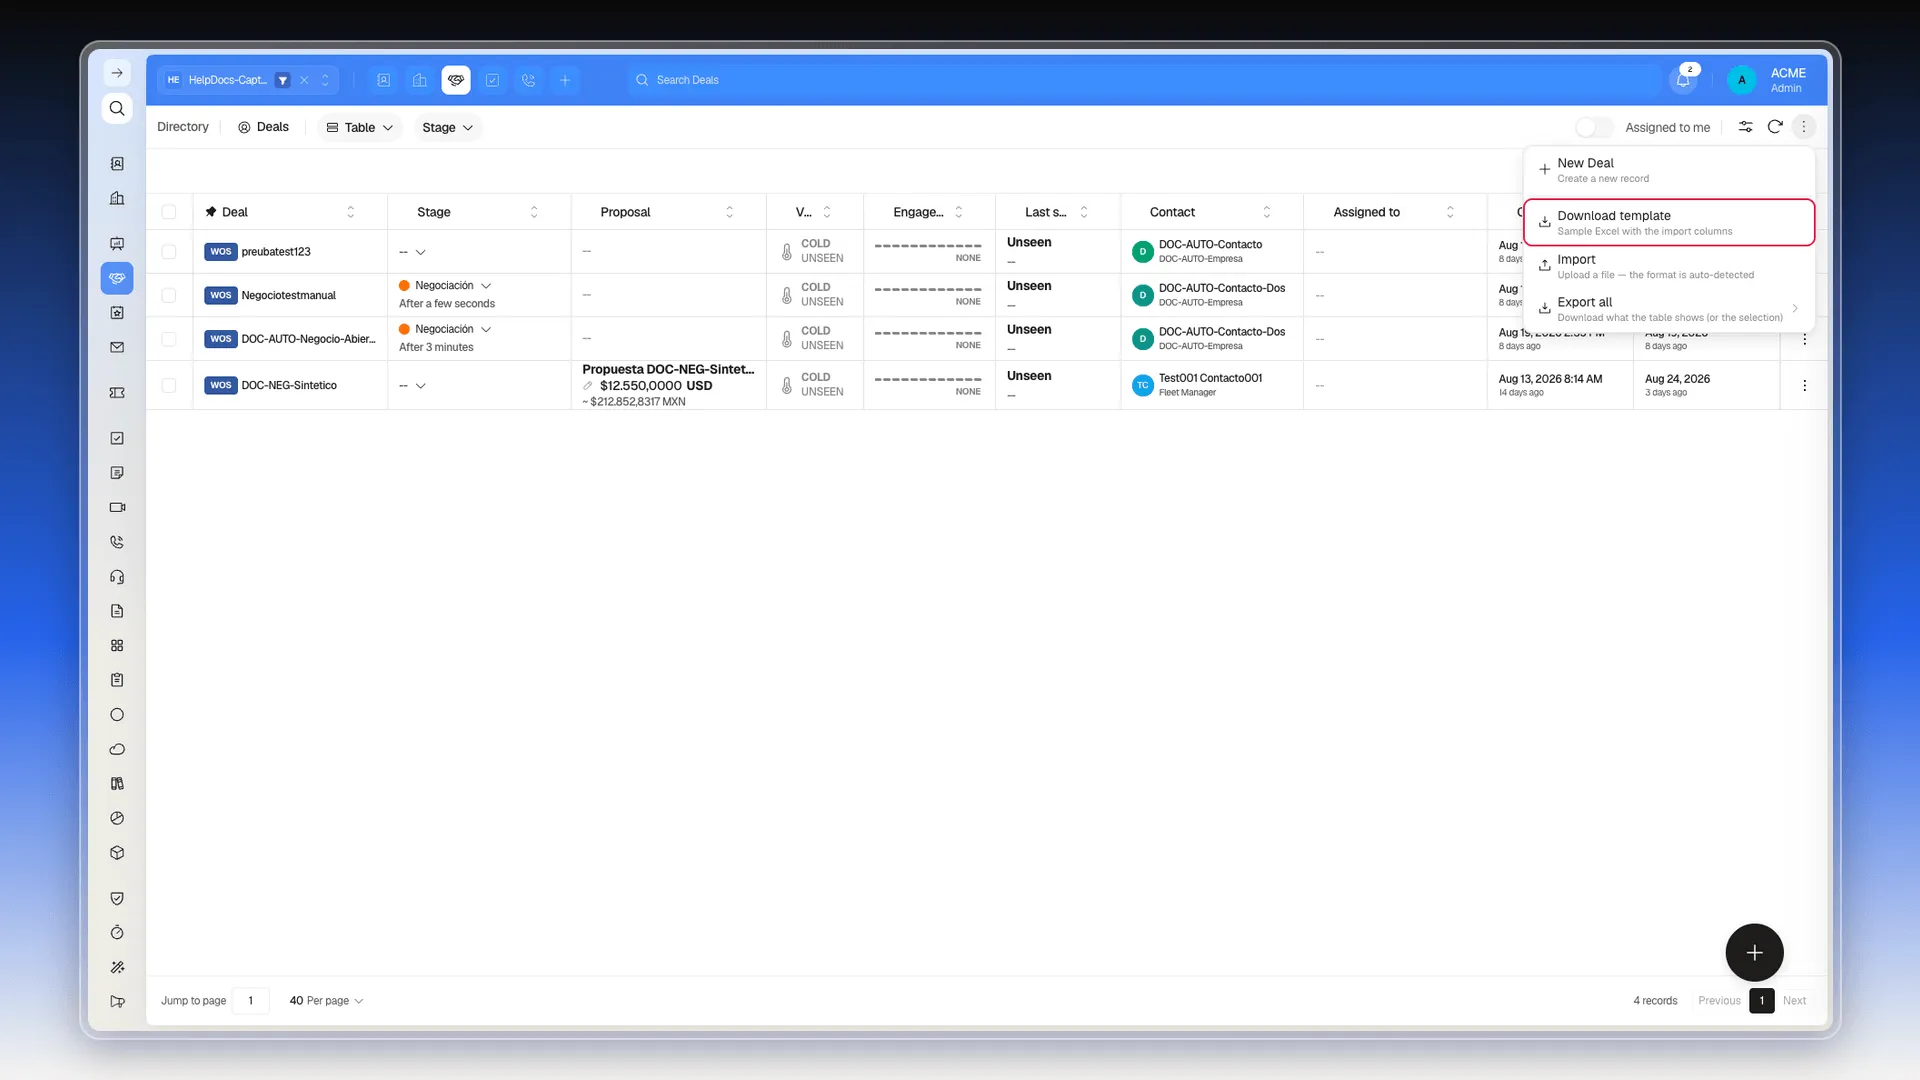Open the cloud icon in sidebar
Image resolution: width=1920 pixels, height=1080 pixels.
coord(117,749)
